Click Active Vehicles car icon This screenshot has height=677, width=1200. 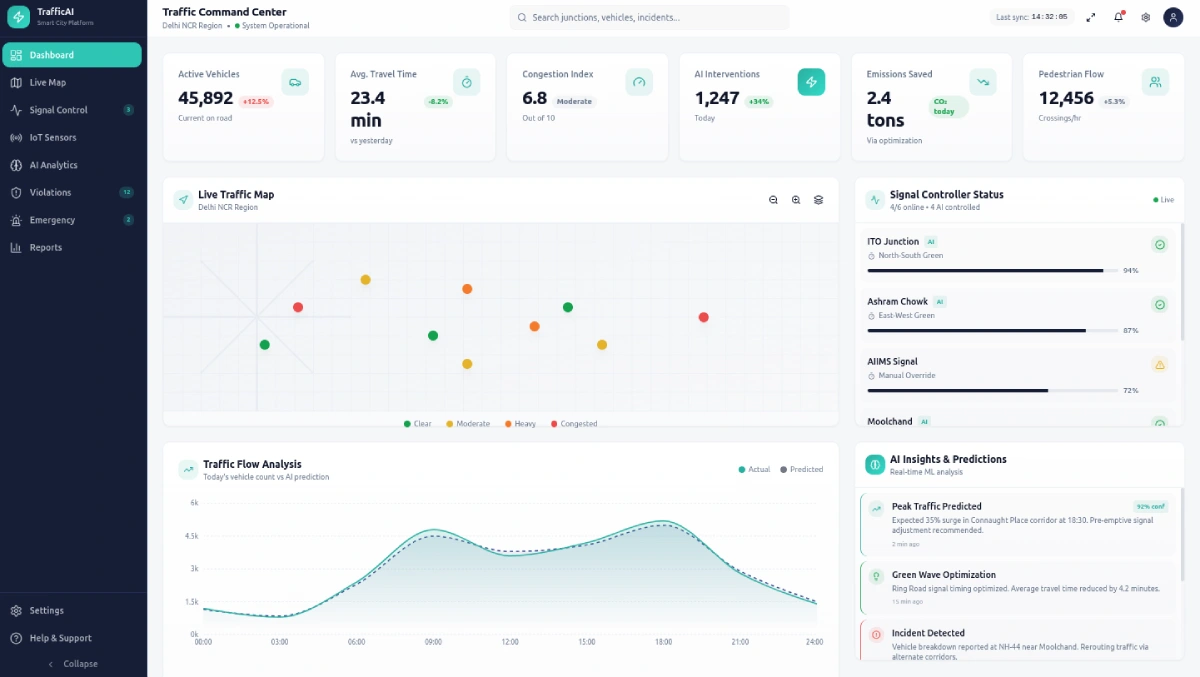[x=295, y=82]
